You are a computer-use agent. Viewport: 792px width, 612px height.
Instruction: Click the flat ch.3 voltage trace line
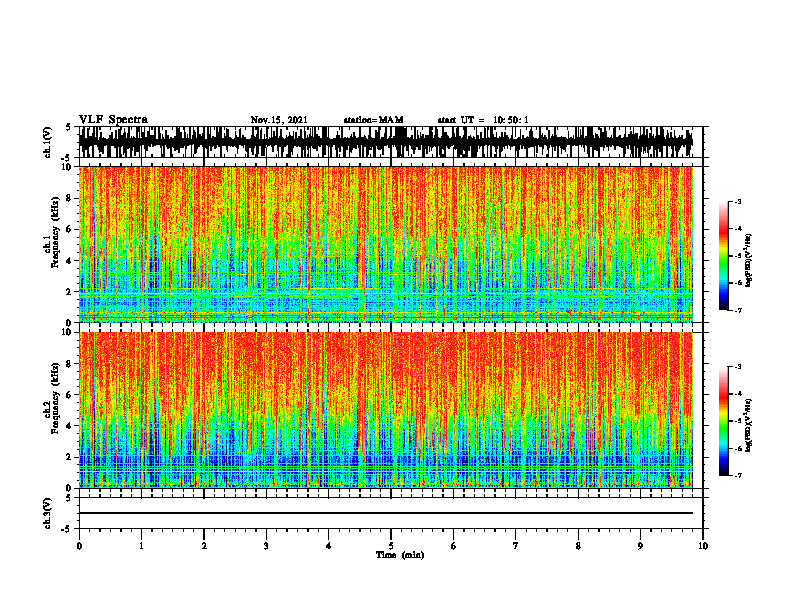click(x=385, y=513)
